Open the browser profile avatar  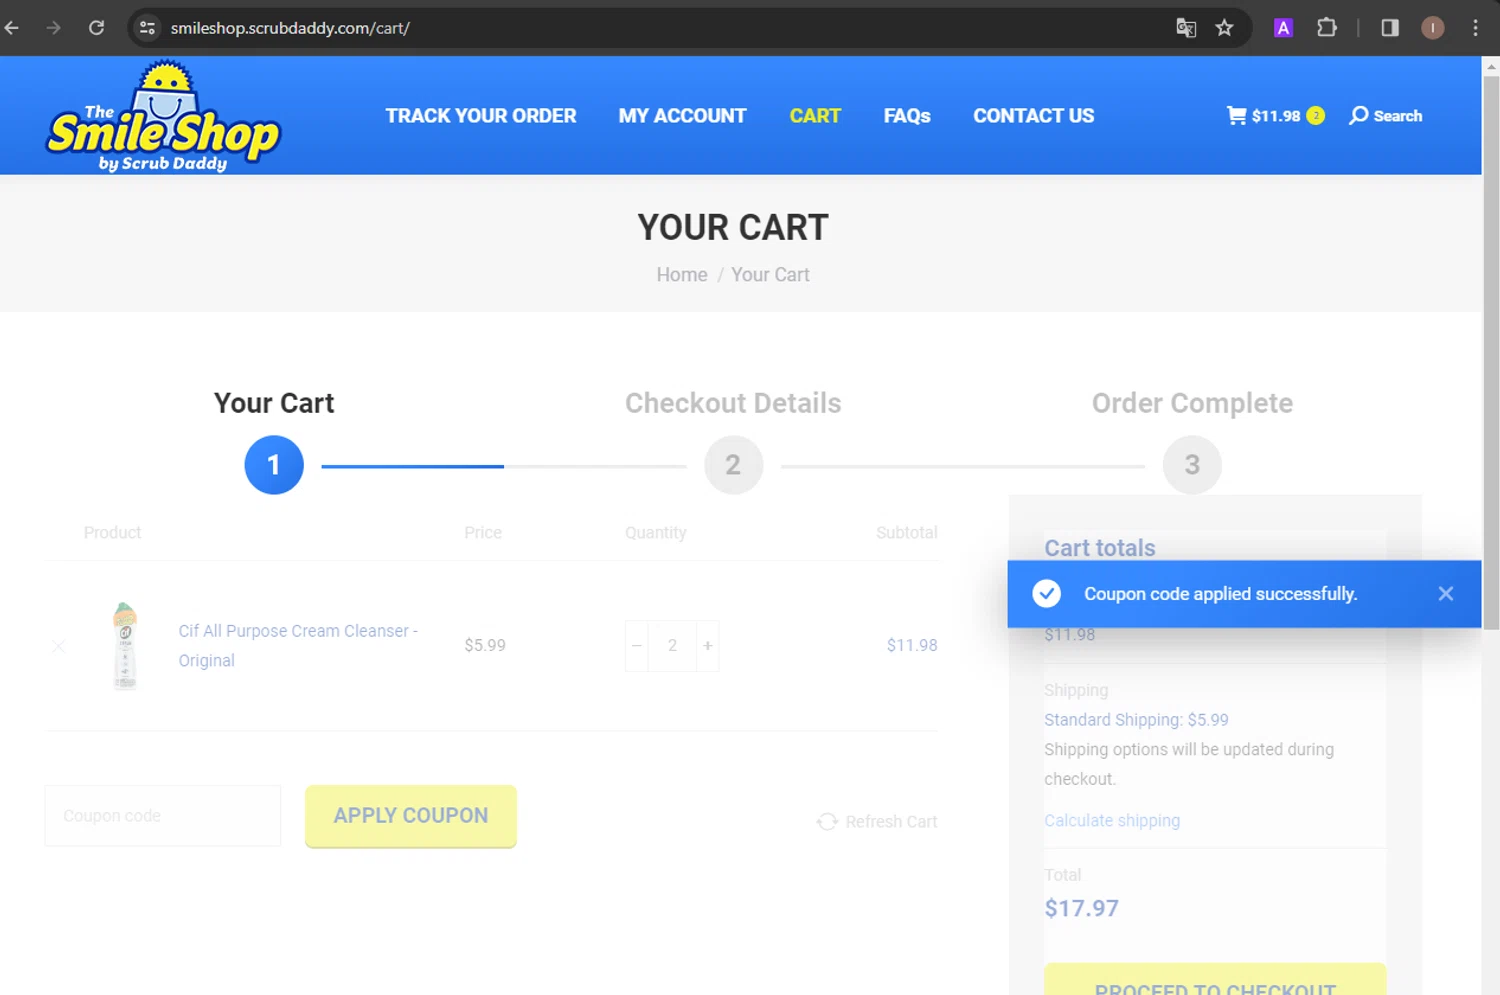coord(1433,28)
